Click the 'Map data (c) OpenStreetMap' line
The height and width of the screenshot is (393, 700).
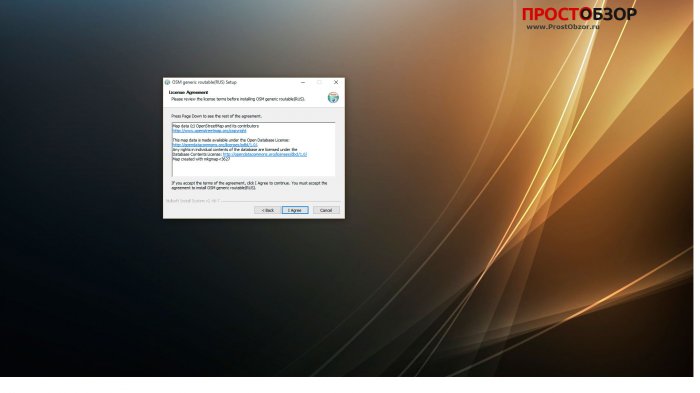tap(216, 126)
